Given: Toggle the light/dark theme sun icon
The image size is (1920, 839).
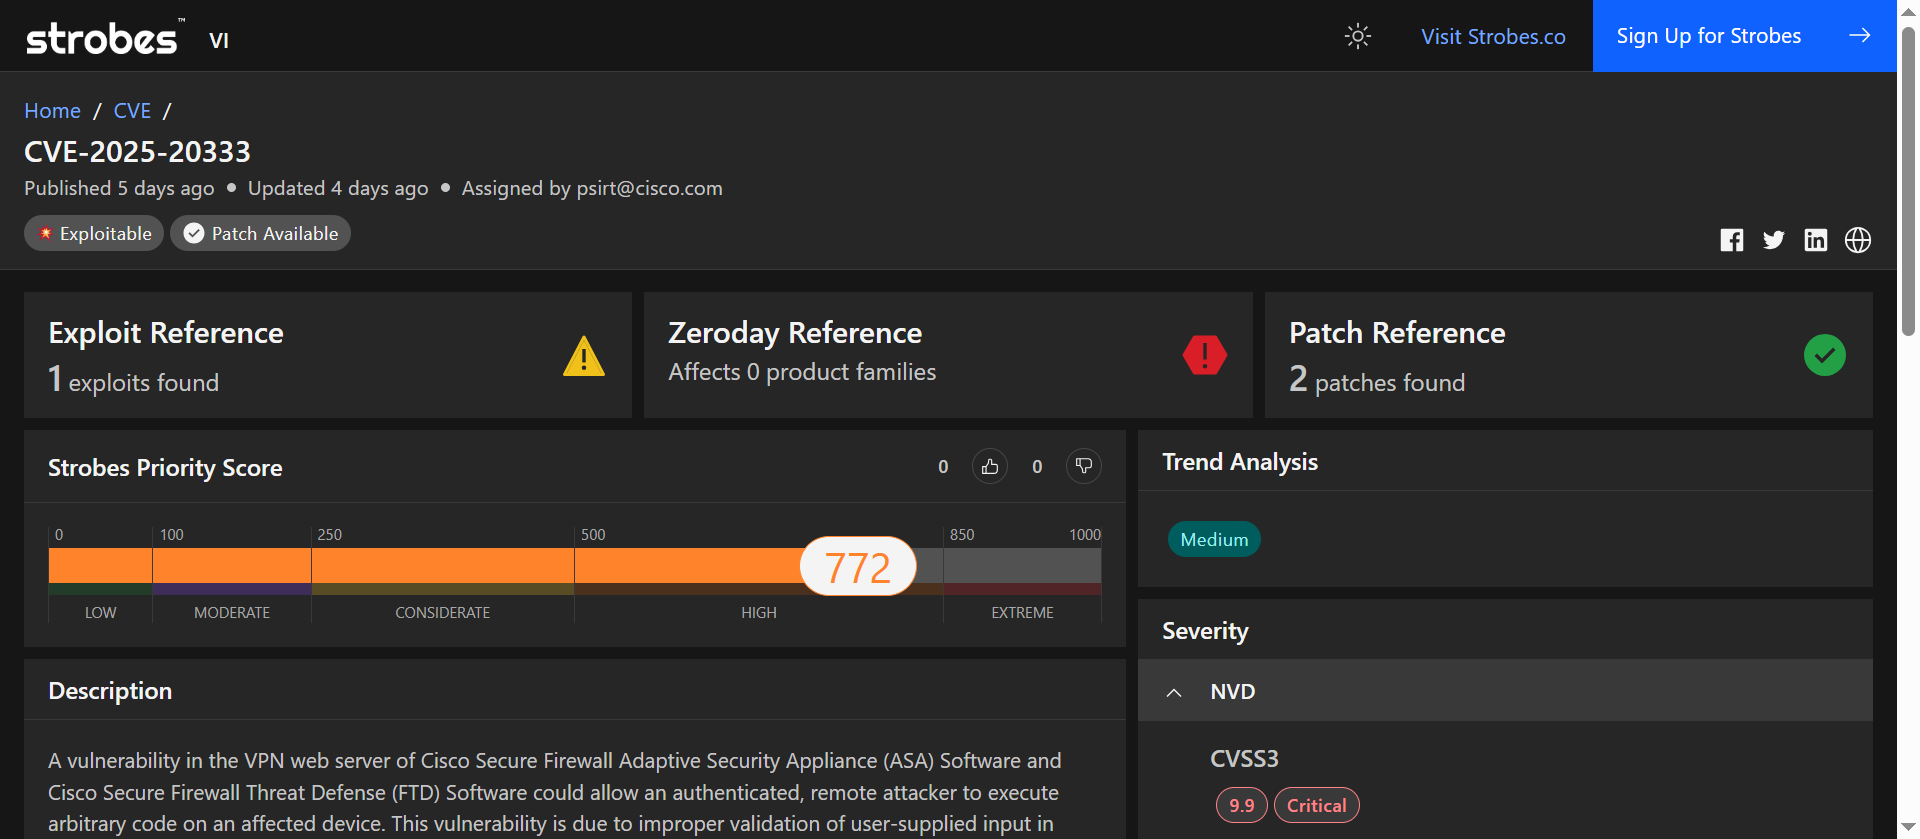Looking at the screenshot, I should click(1357, 36).
